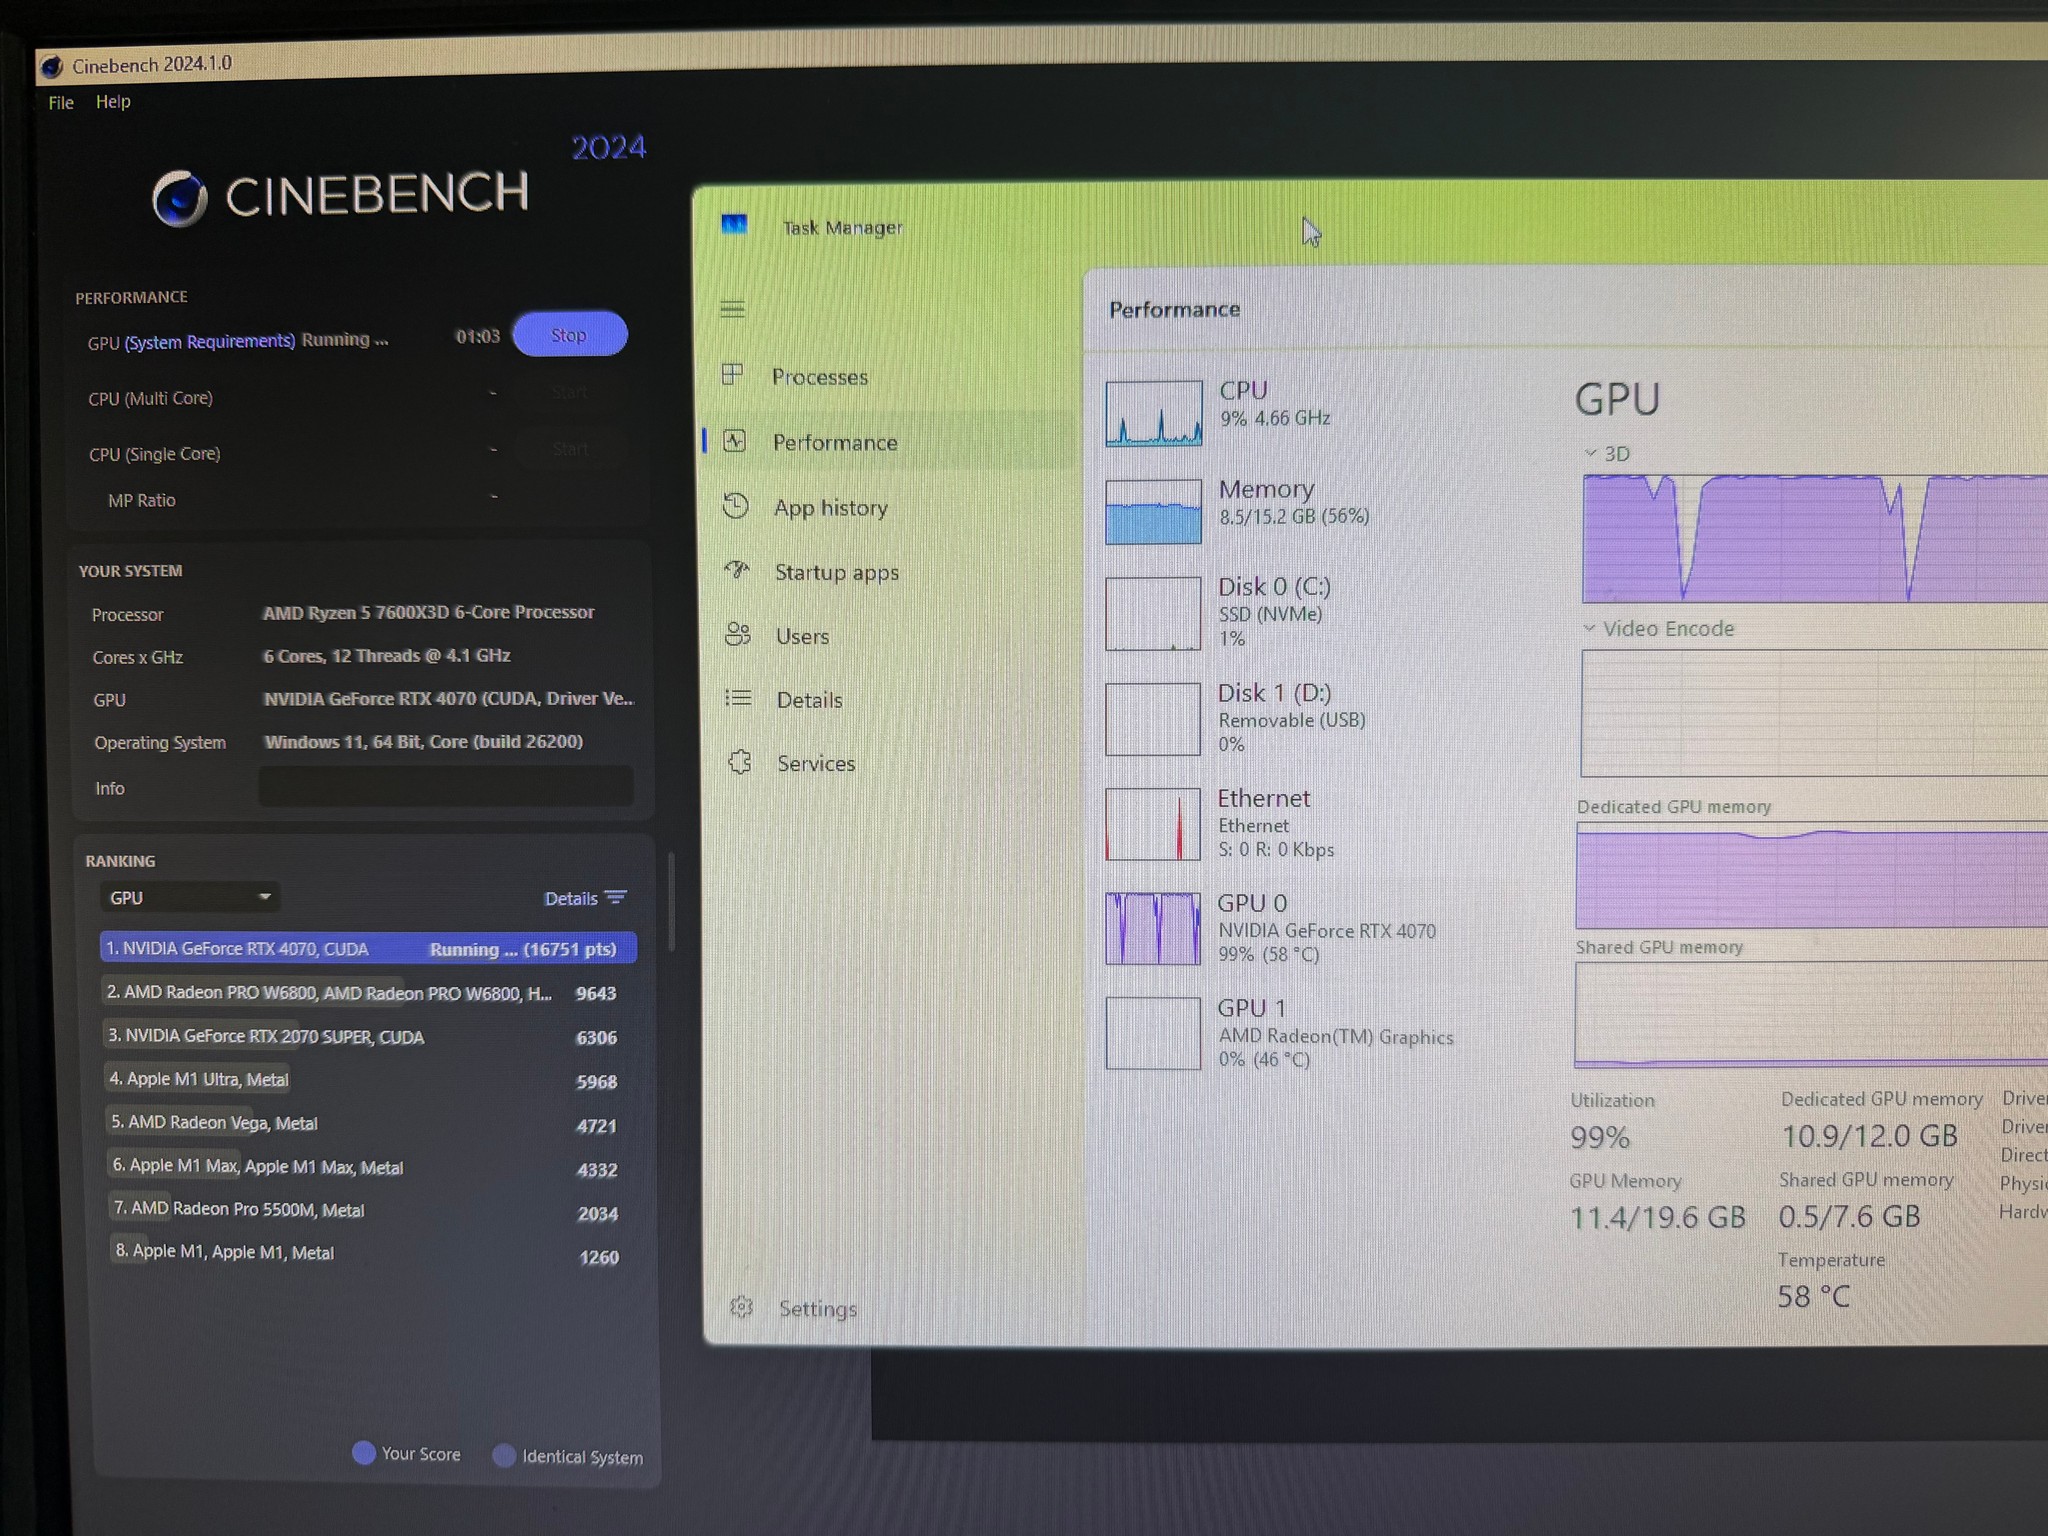Click the System Requirements link
The image size is (2048, 1536).
tap(210, 342)
